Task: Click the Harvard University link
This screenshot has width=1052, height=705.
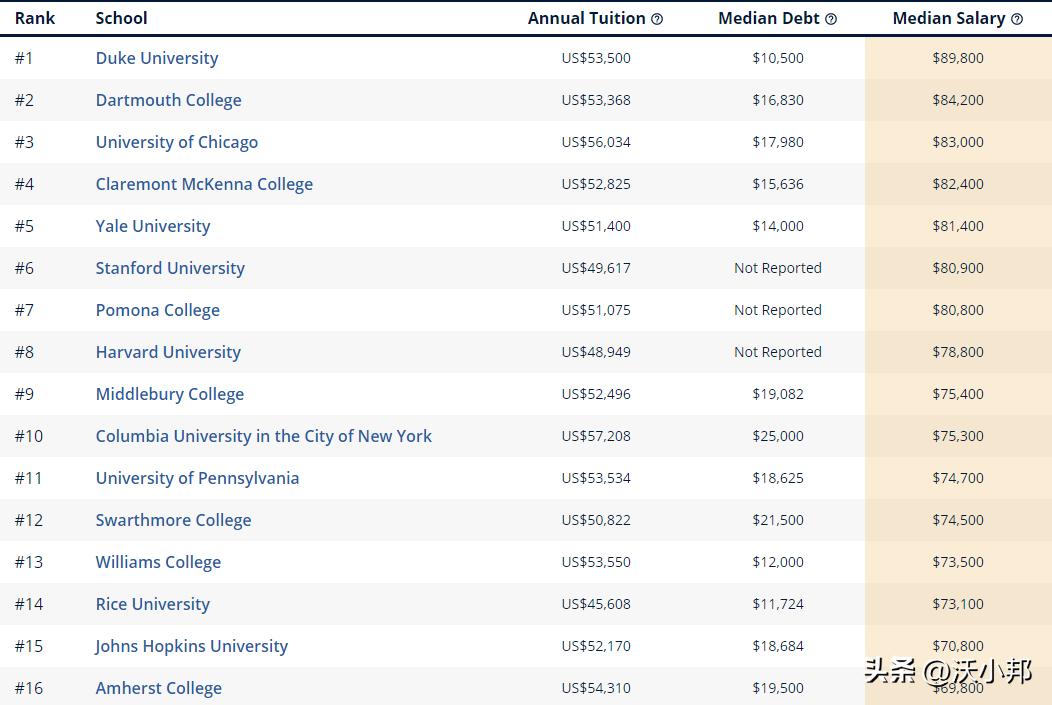Action: pos(168,352)
